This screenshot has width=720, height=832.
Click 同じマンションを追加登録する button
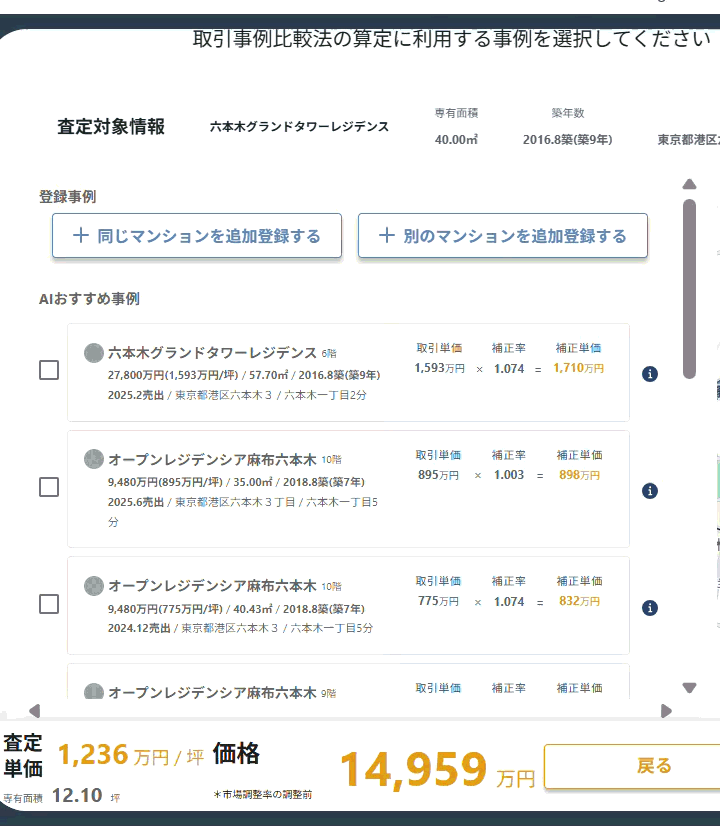point(197,235)
